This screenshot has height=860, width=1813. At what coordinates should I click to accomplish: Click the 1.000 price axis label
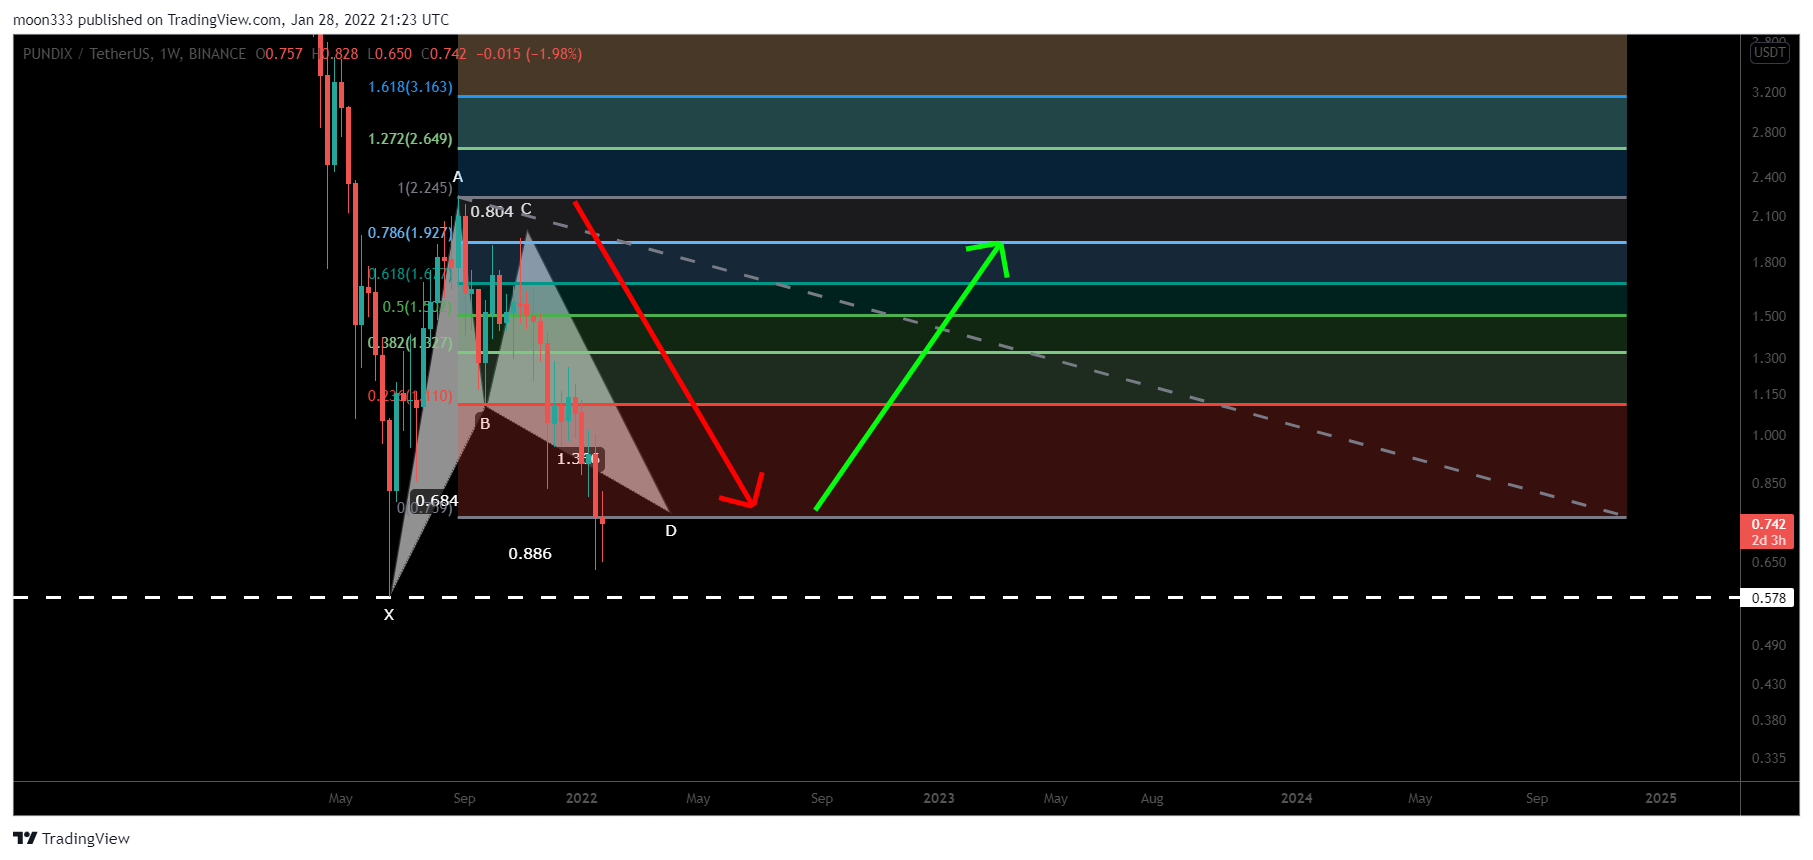[1768, 435]
